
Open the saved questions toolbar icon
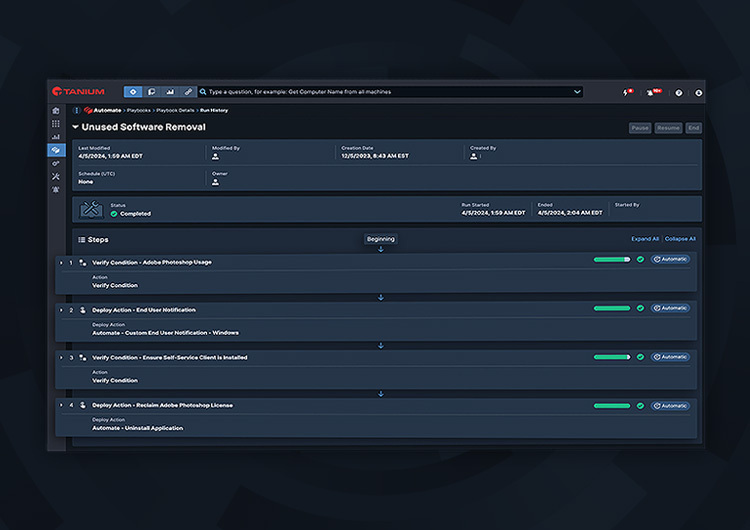pos(151,91)
